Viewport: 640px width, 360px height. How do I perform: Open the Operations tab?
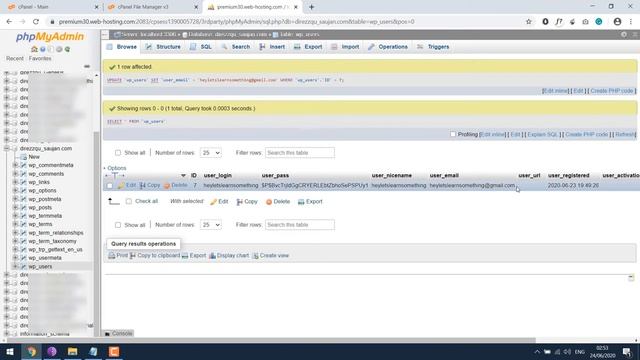pos(388,47)
